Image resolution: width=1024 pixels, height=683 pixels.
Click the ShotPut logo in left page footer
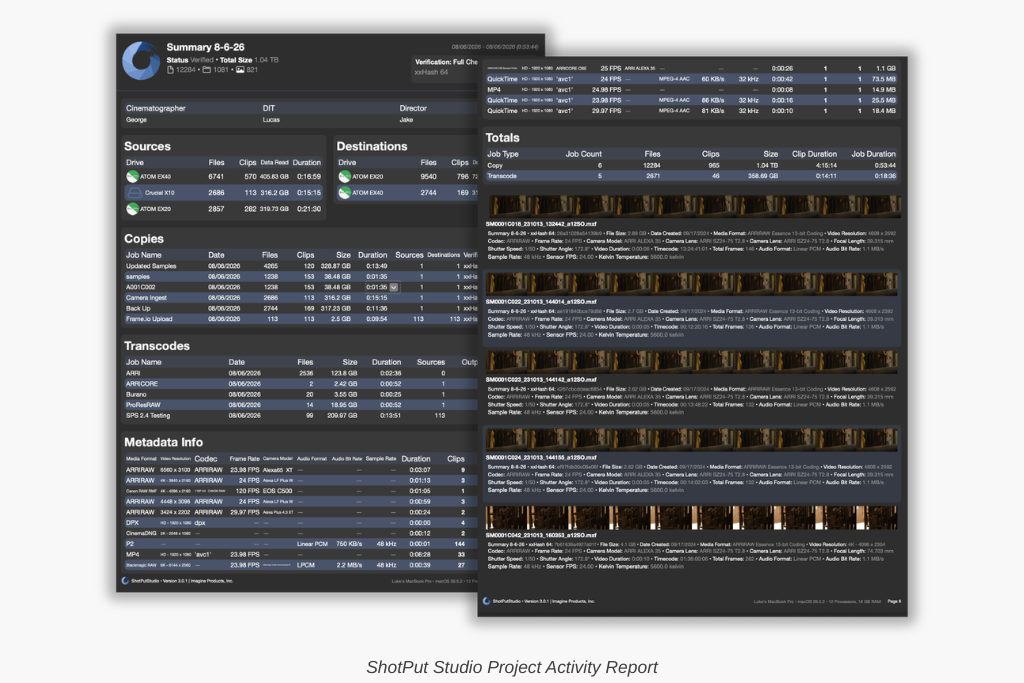(125, 580)
